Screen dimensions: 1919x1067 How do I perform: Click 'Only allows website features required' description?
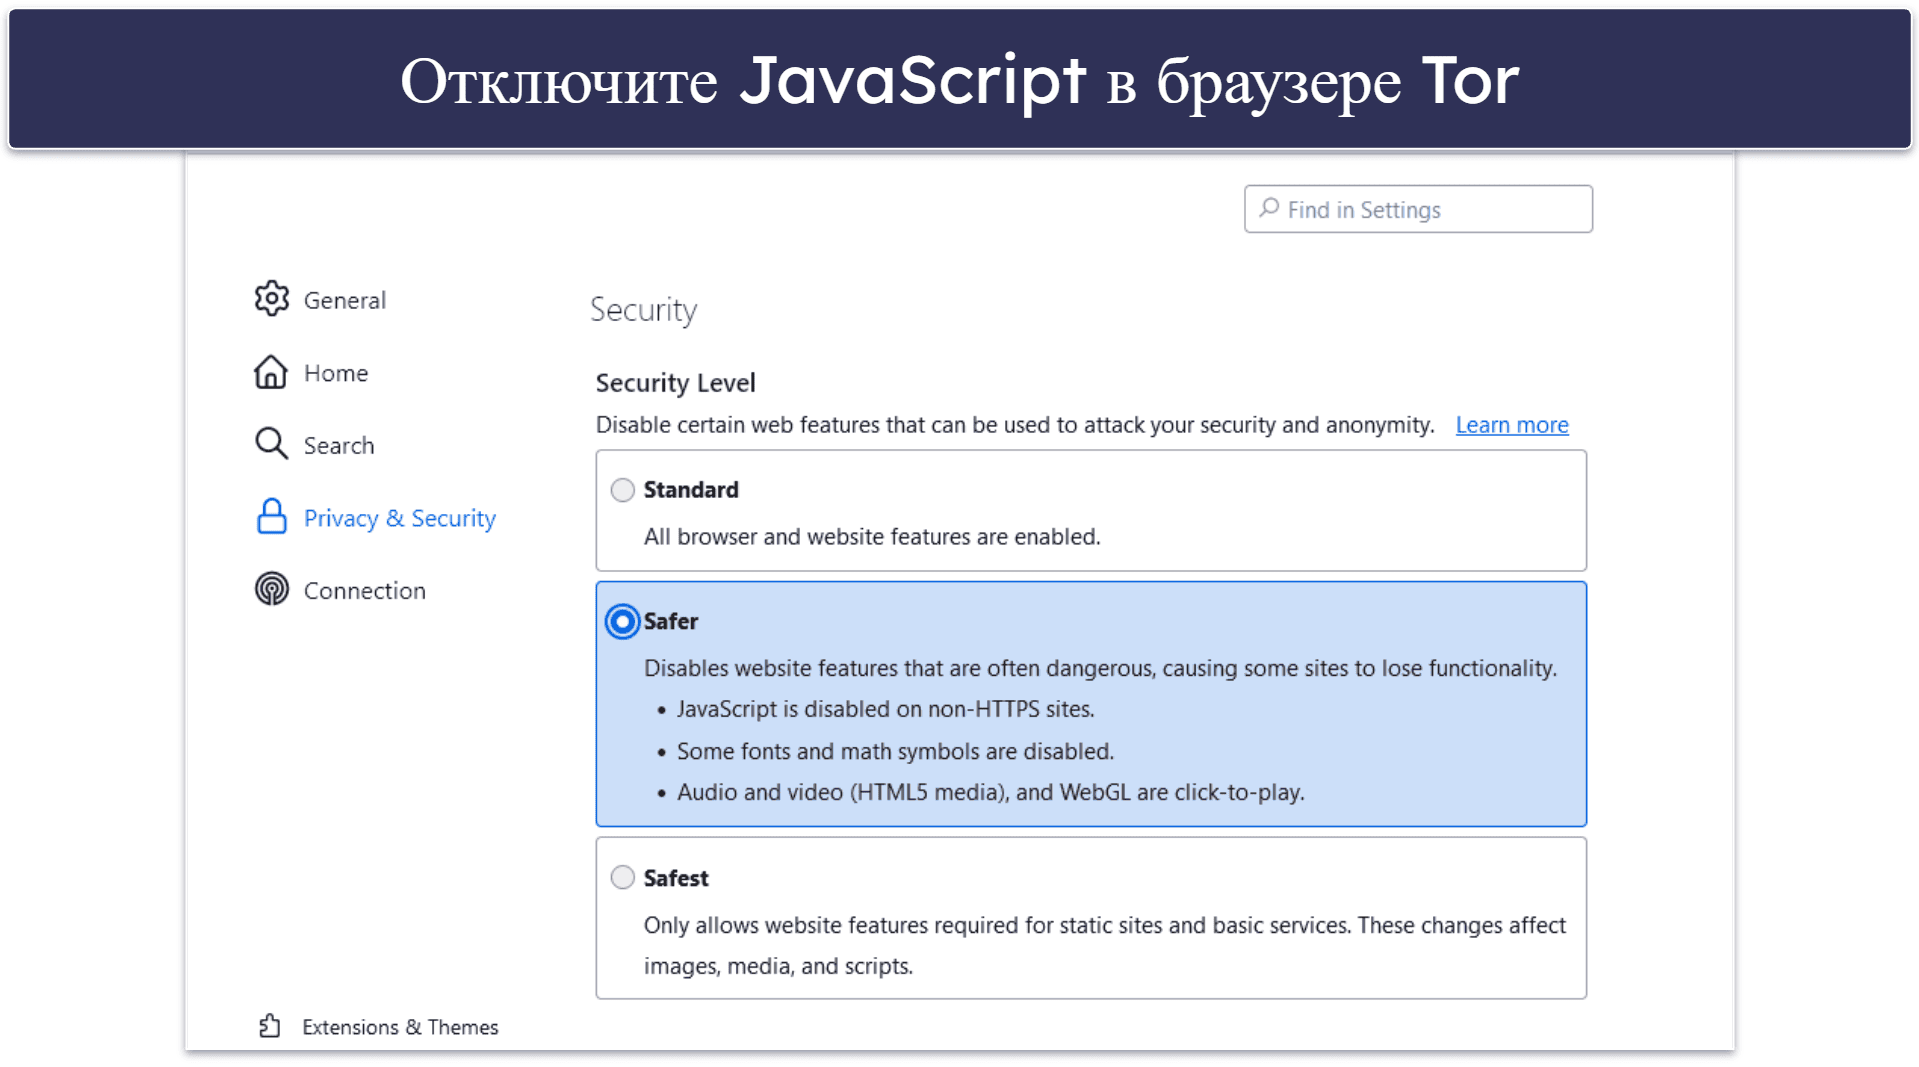1105,945
